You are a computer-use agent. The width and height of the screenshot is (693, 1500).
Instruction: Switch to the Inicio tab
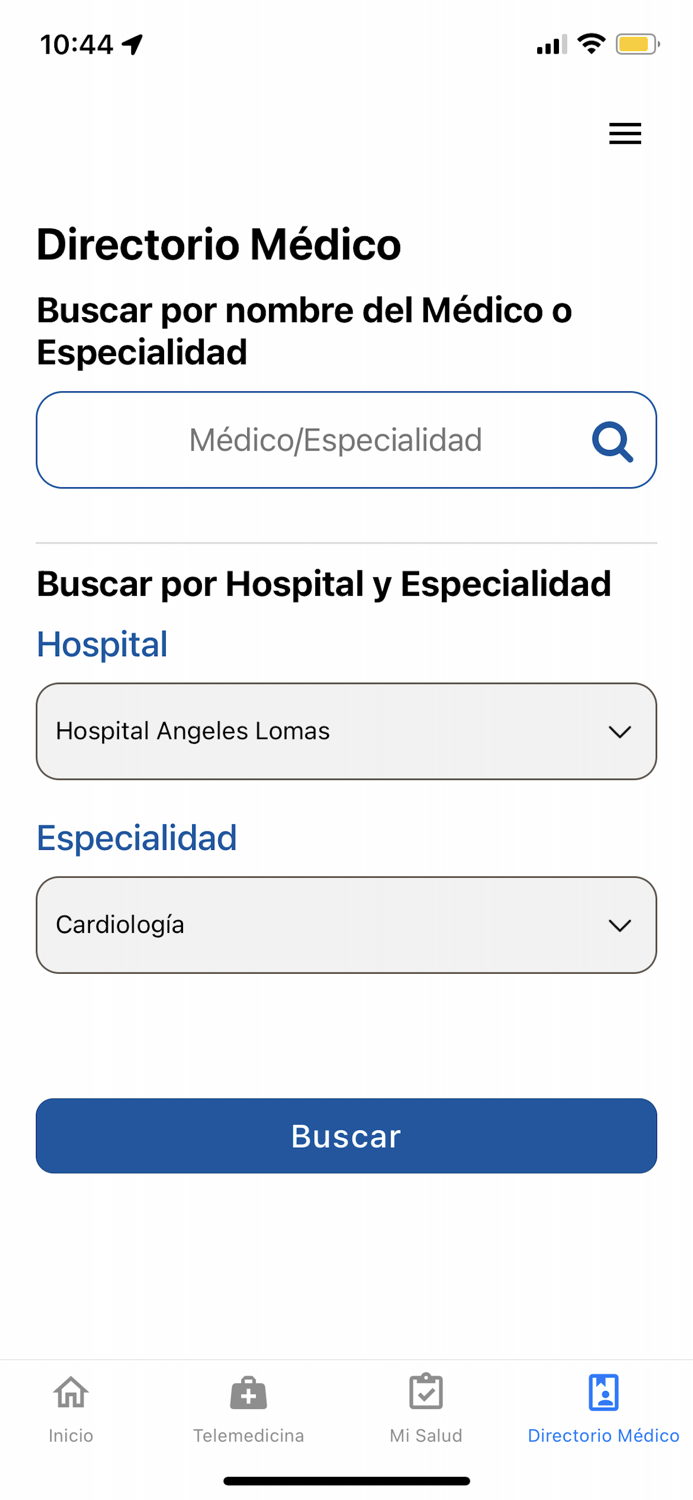tap(70, 1408)
